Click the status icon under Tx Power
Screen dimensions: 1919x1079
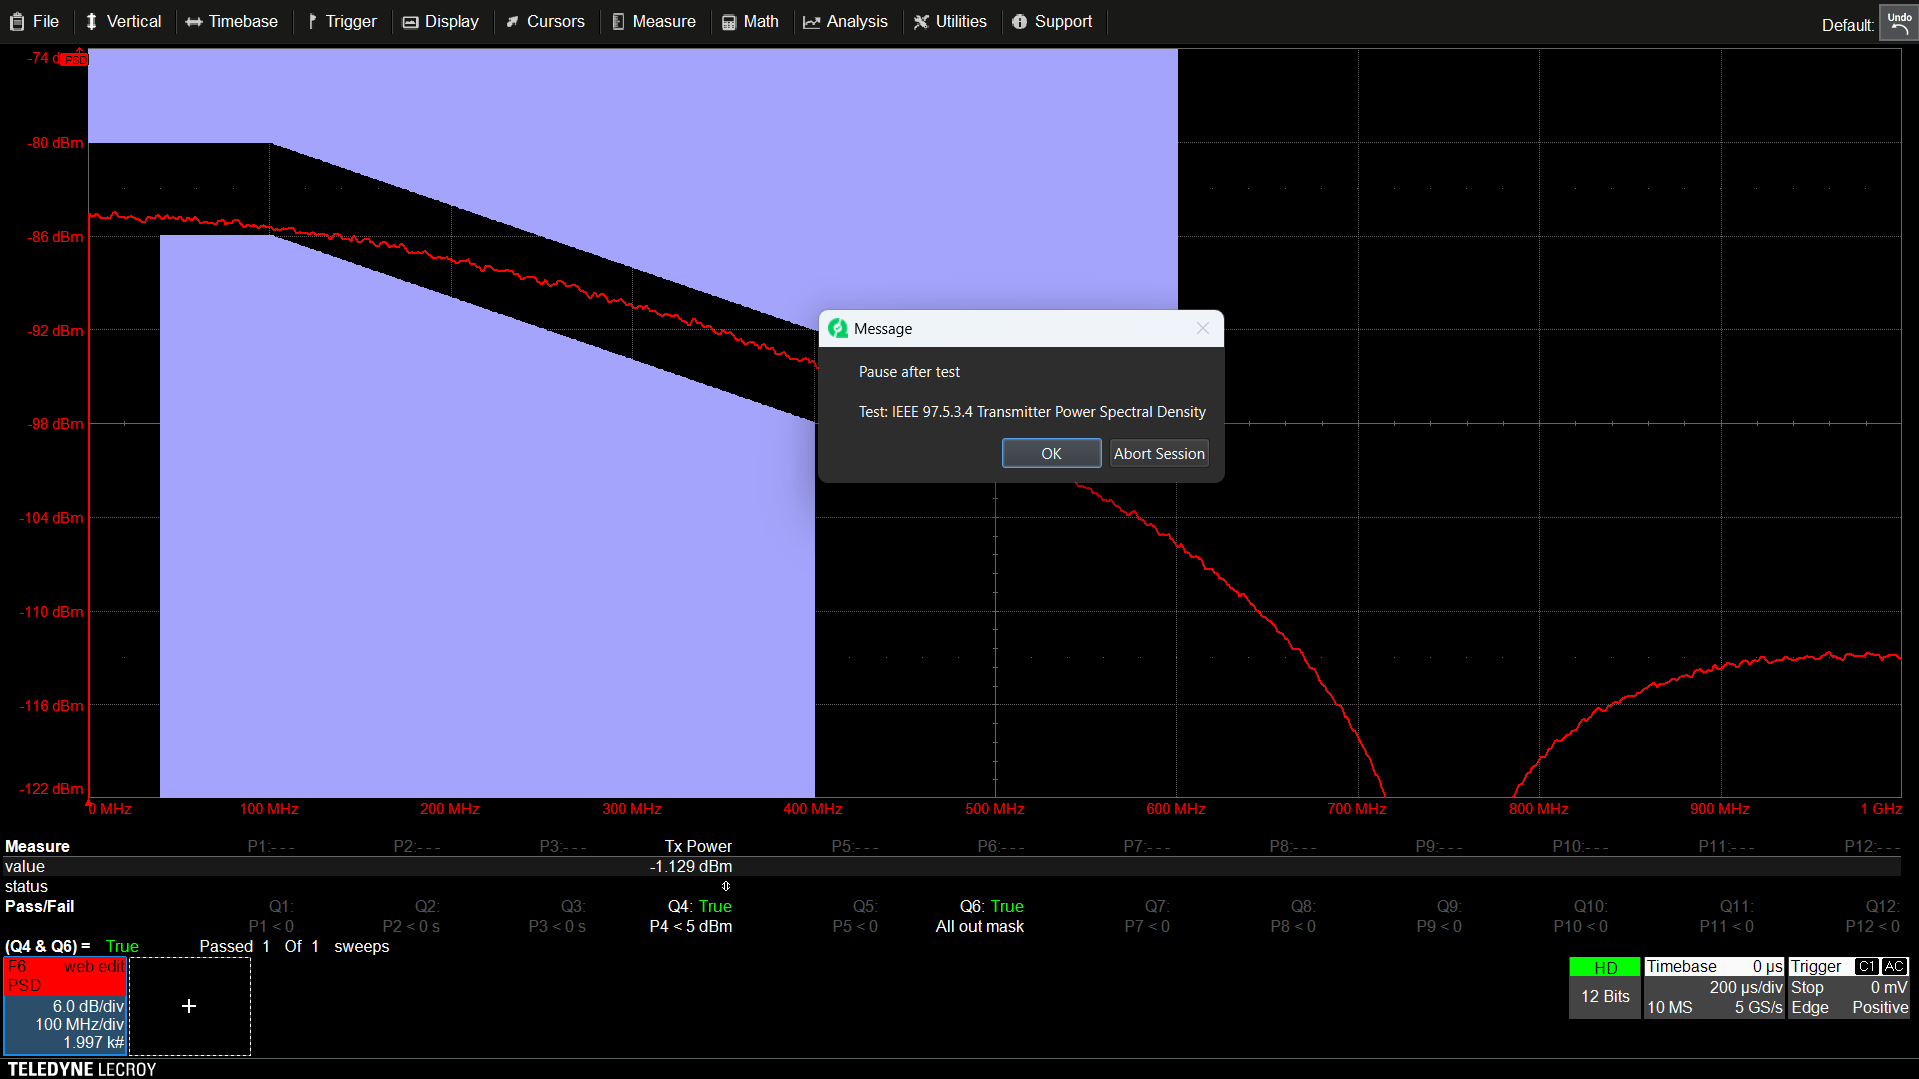(726, 886)
